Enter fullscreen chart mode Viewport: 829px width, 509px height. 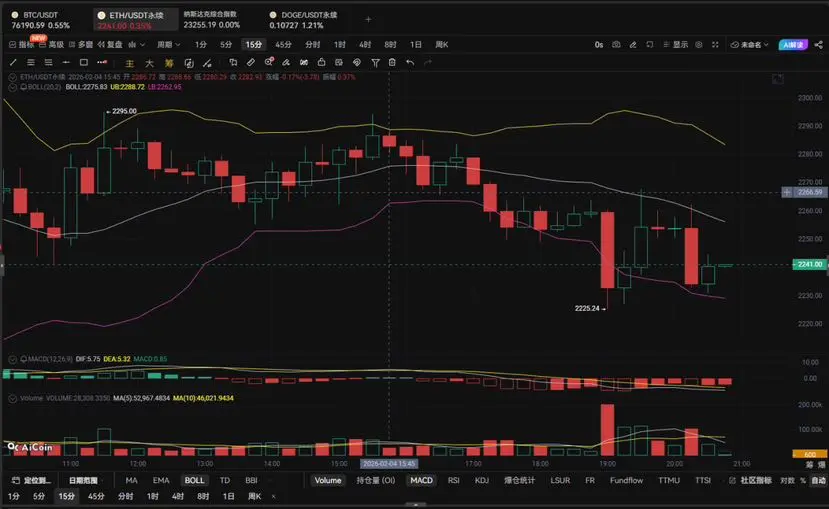click(x=715, y=44)
